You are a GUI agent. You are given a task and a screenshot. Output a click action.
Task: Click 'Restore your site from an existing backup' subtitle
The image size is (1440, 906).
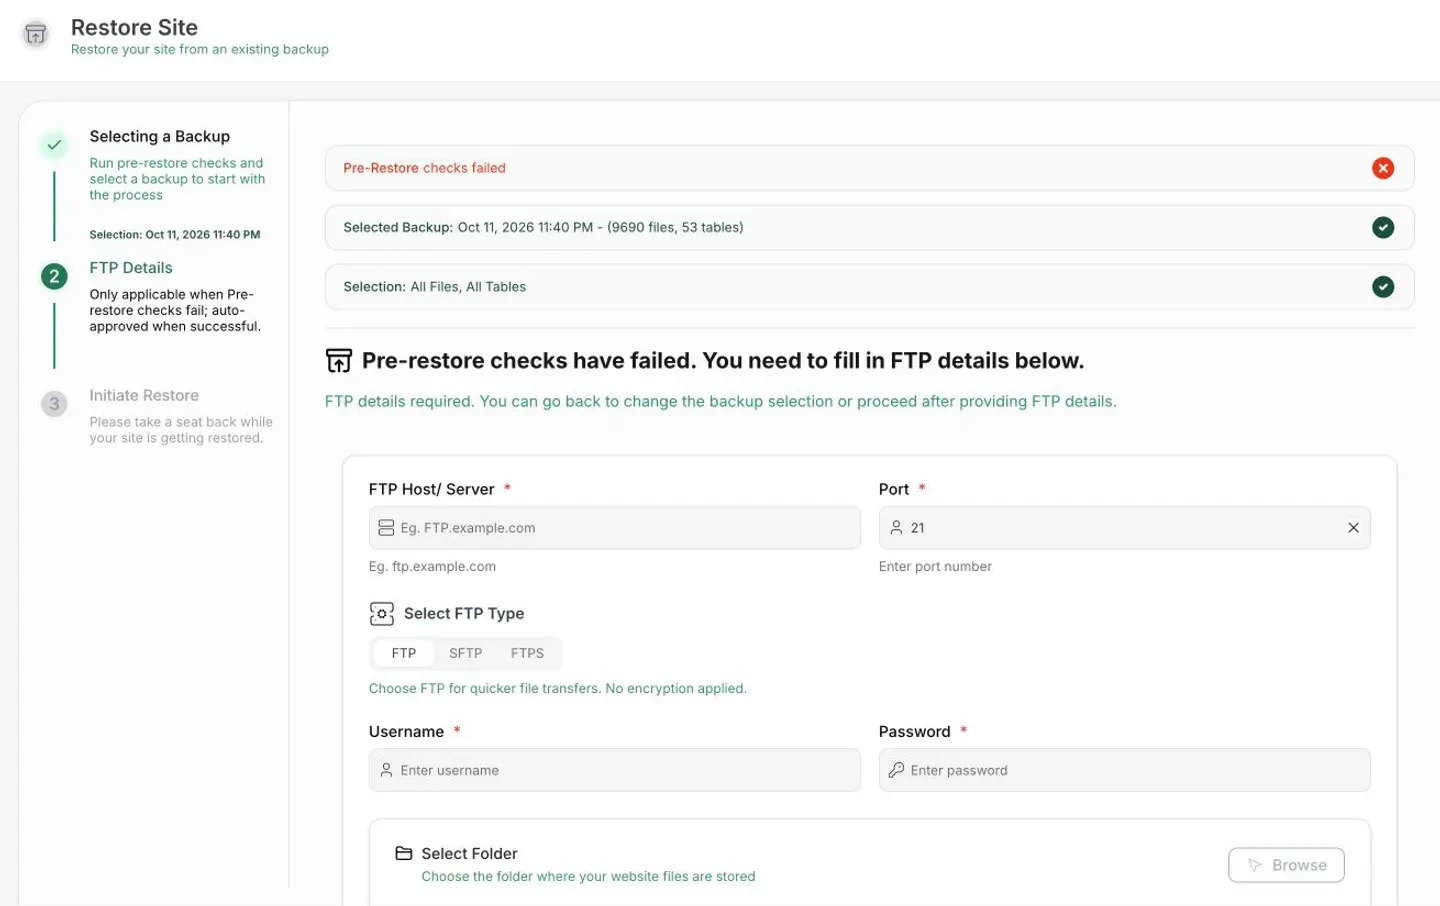pyautogui.click(x=200, y=50)
